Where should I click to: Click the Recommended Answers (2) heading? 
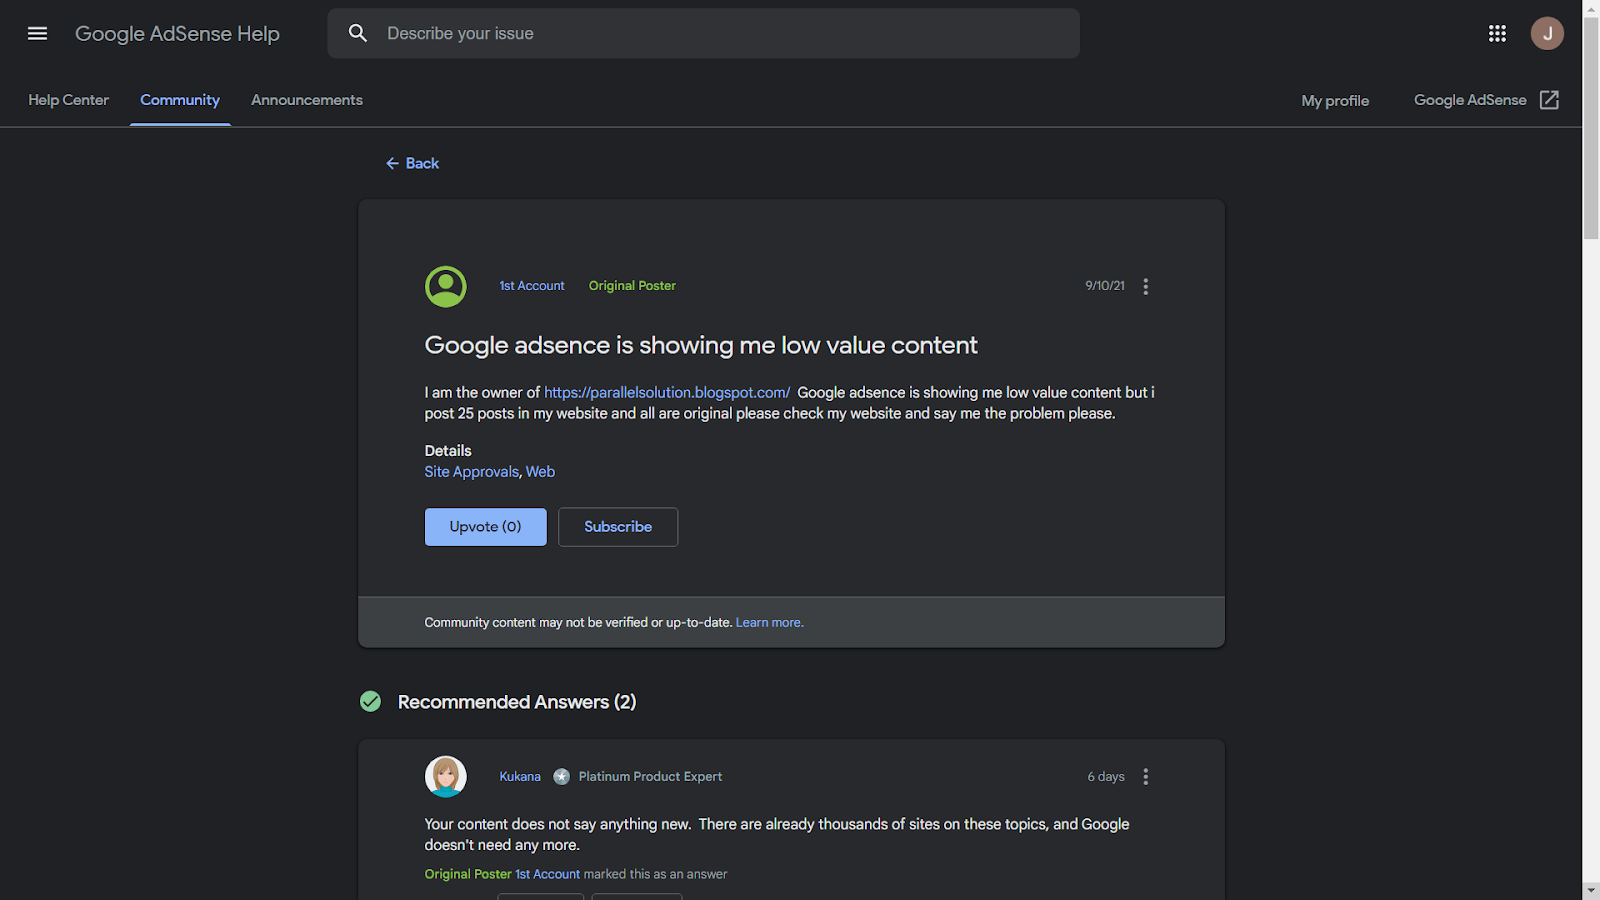click(x=517, y=702)
